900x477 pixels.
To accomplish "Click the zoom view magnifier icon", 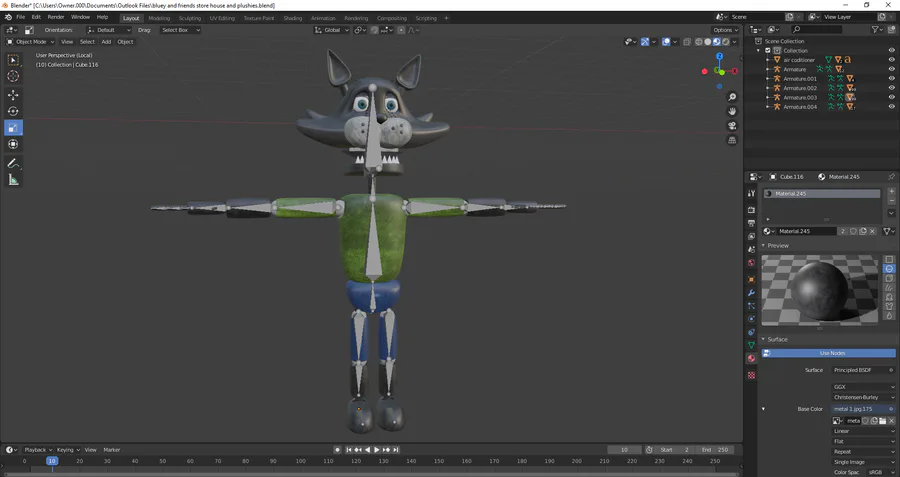I will coord(732,97).
